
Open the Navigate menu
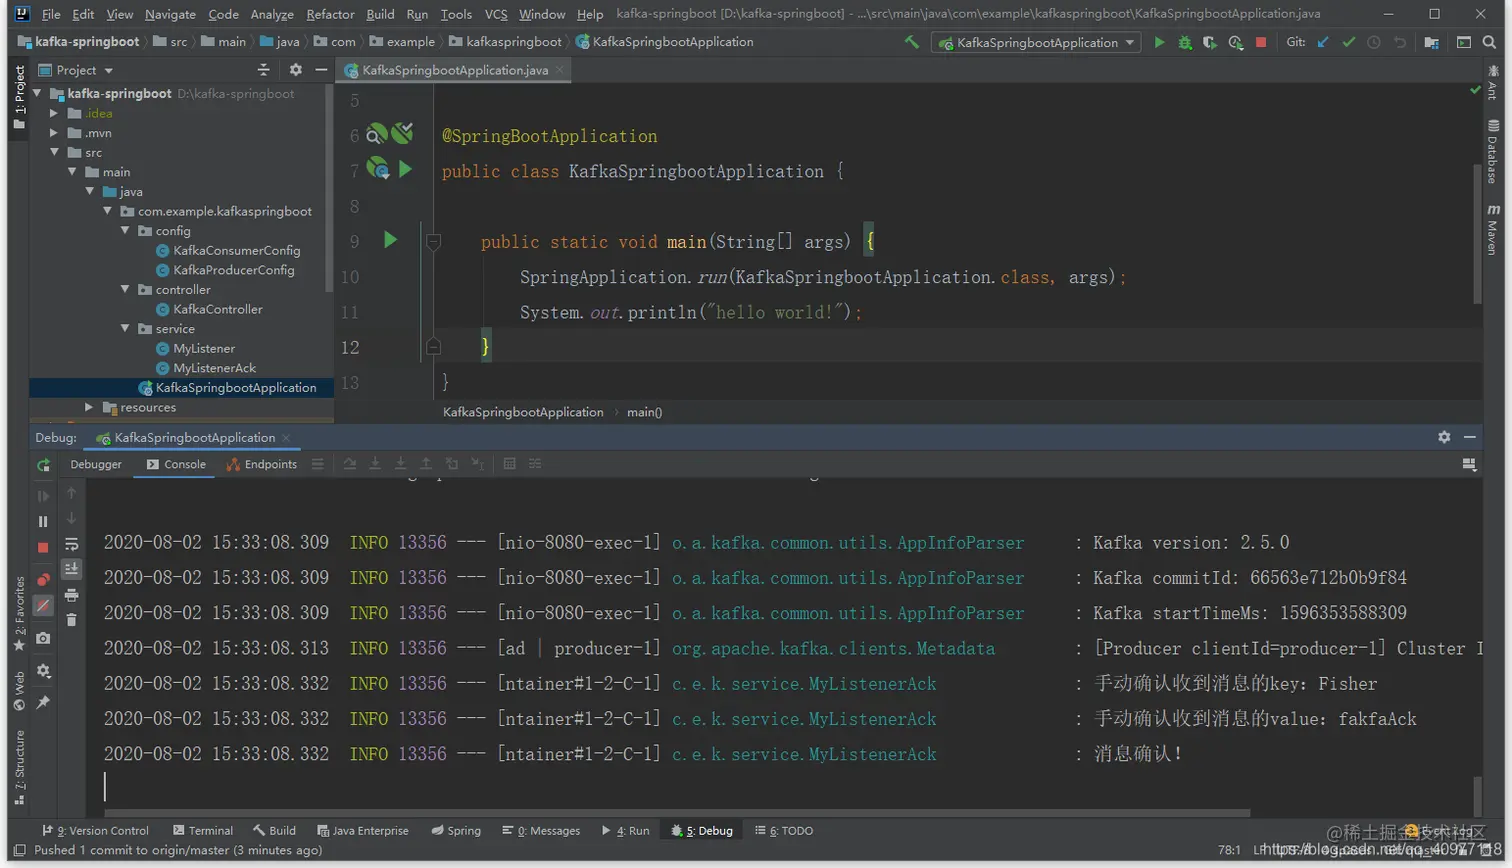point(170,14)
